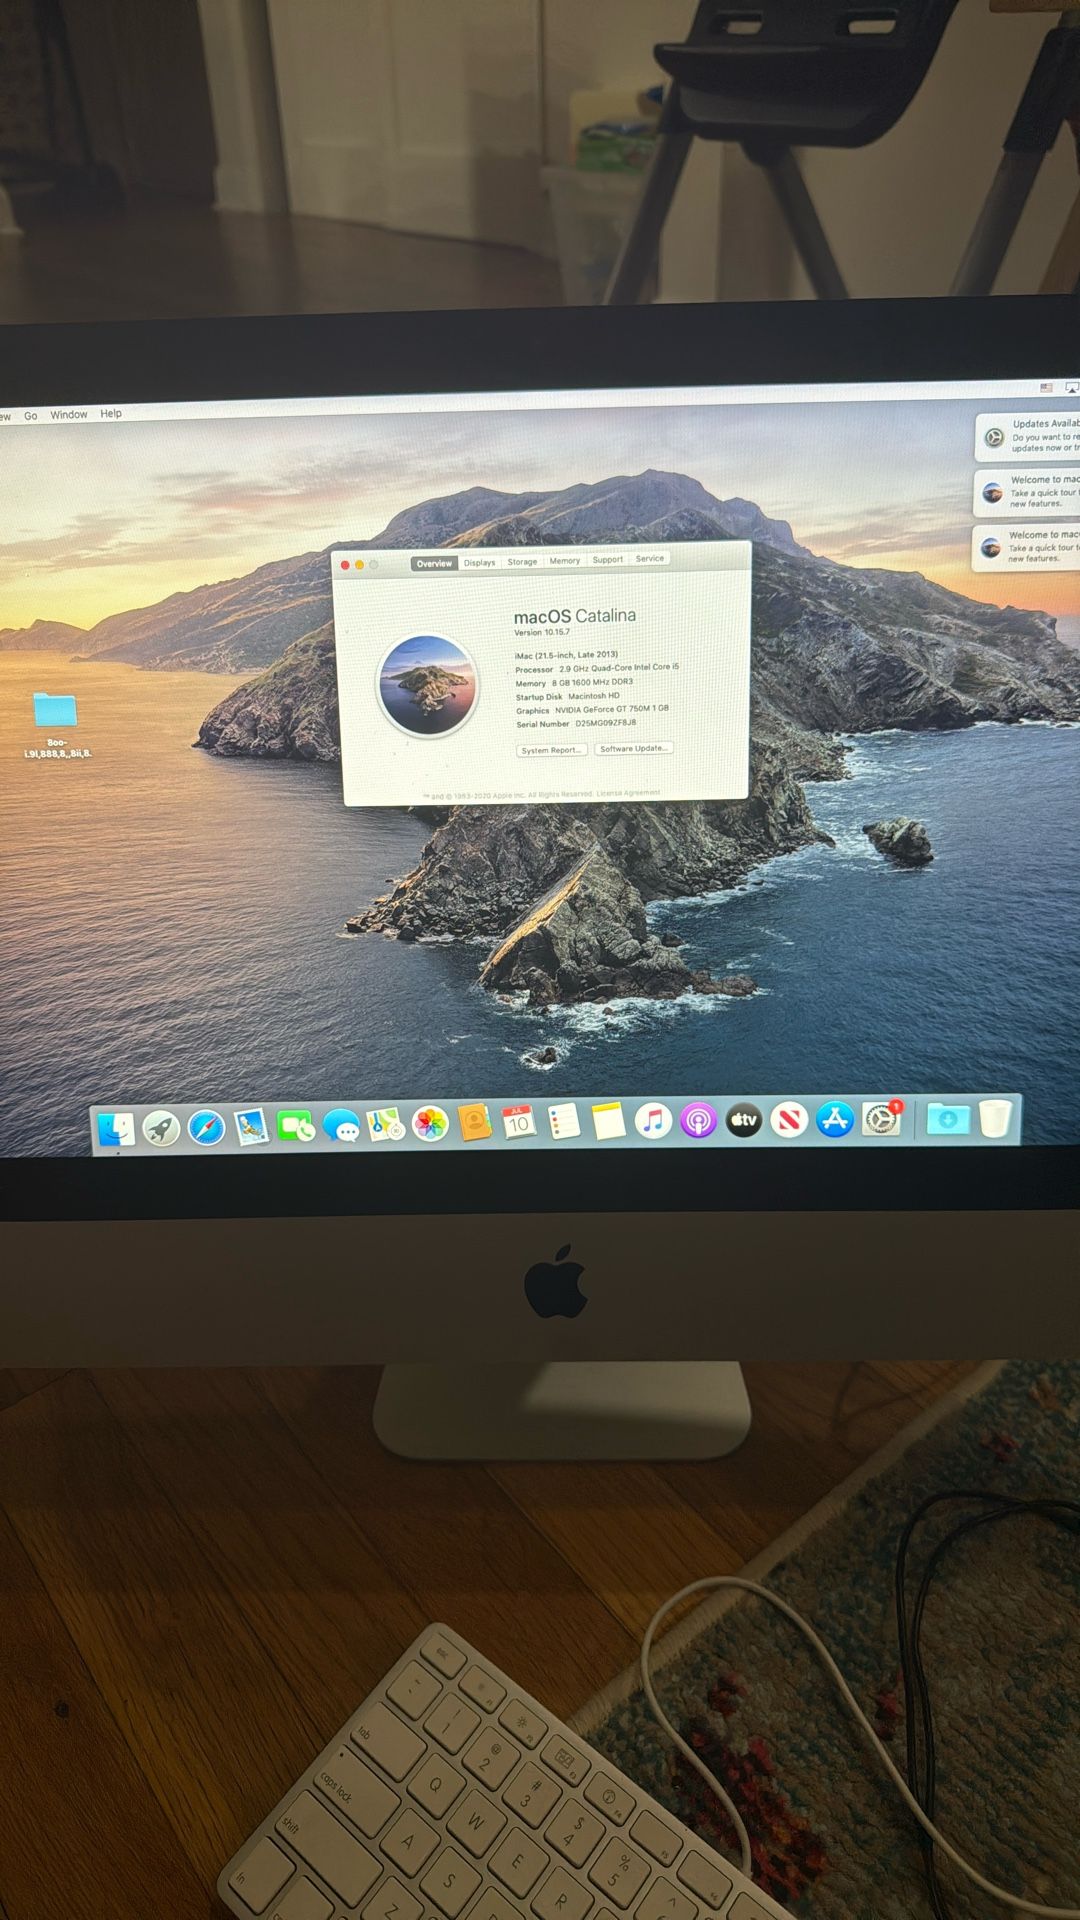
Task: Switch to the Support tab
Action: pos(607,559)
